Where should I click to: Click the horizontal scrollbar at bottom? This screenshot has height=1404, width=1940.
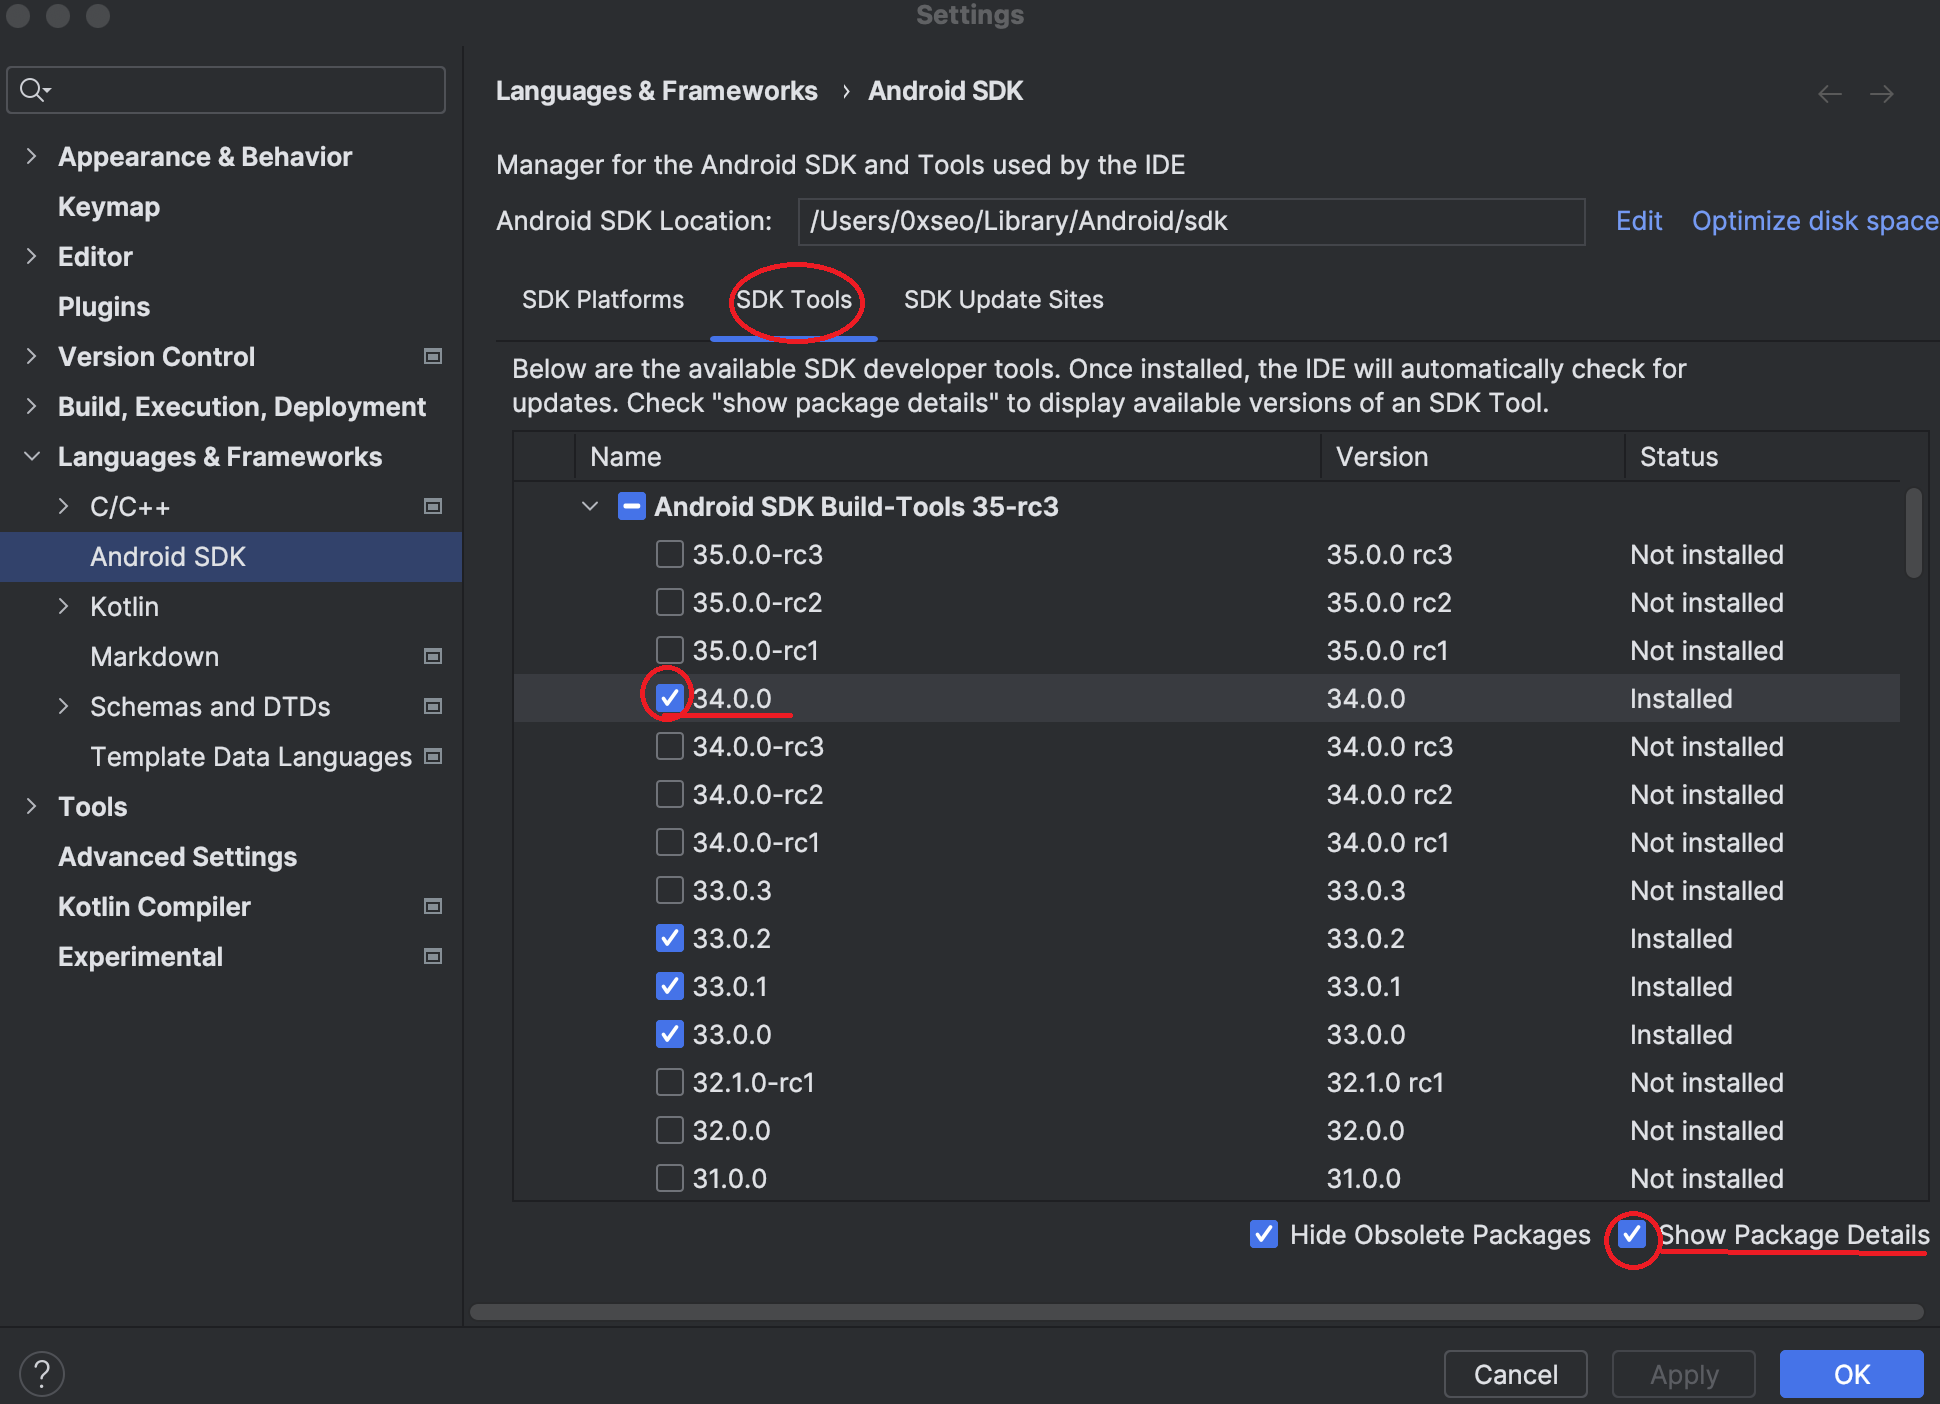click(x=1196, y=1311)
